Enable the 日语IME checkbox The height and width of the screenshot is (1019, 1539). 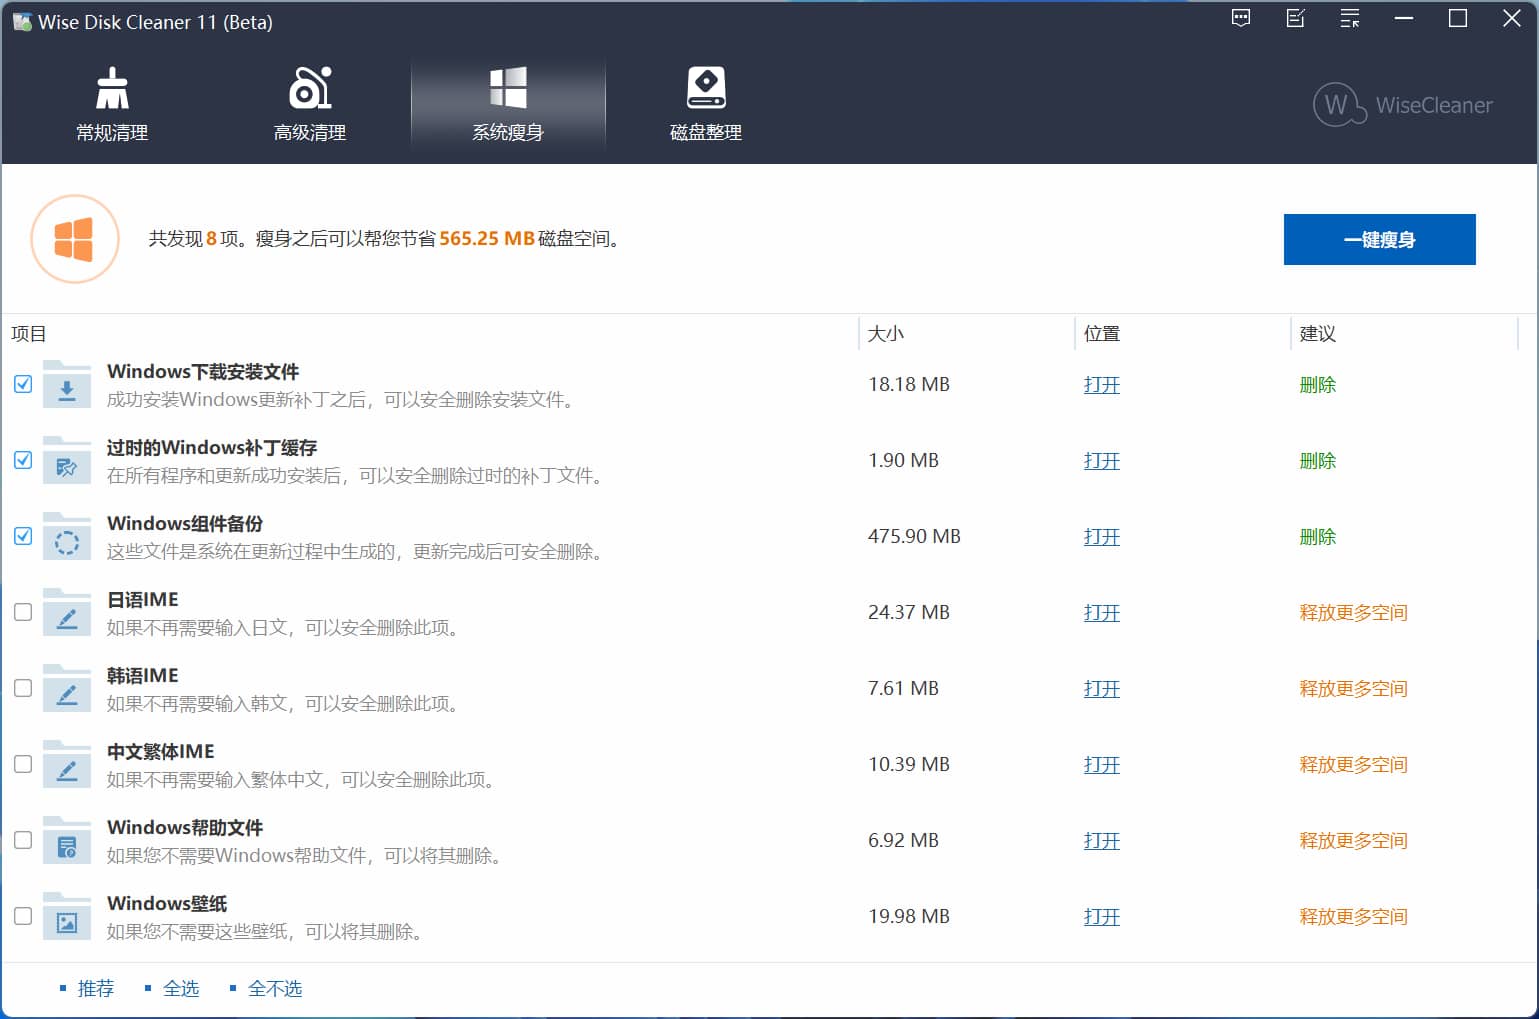pos(23,612)
